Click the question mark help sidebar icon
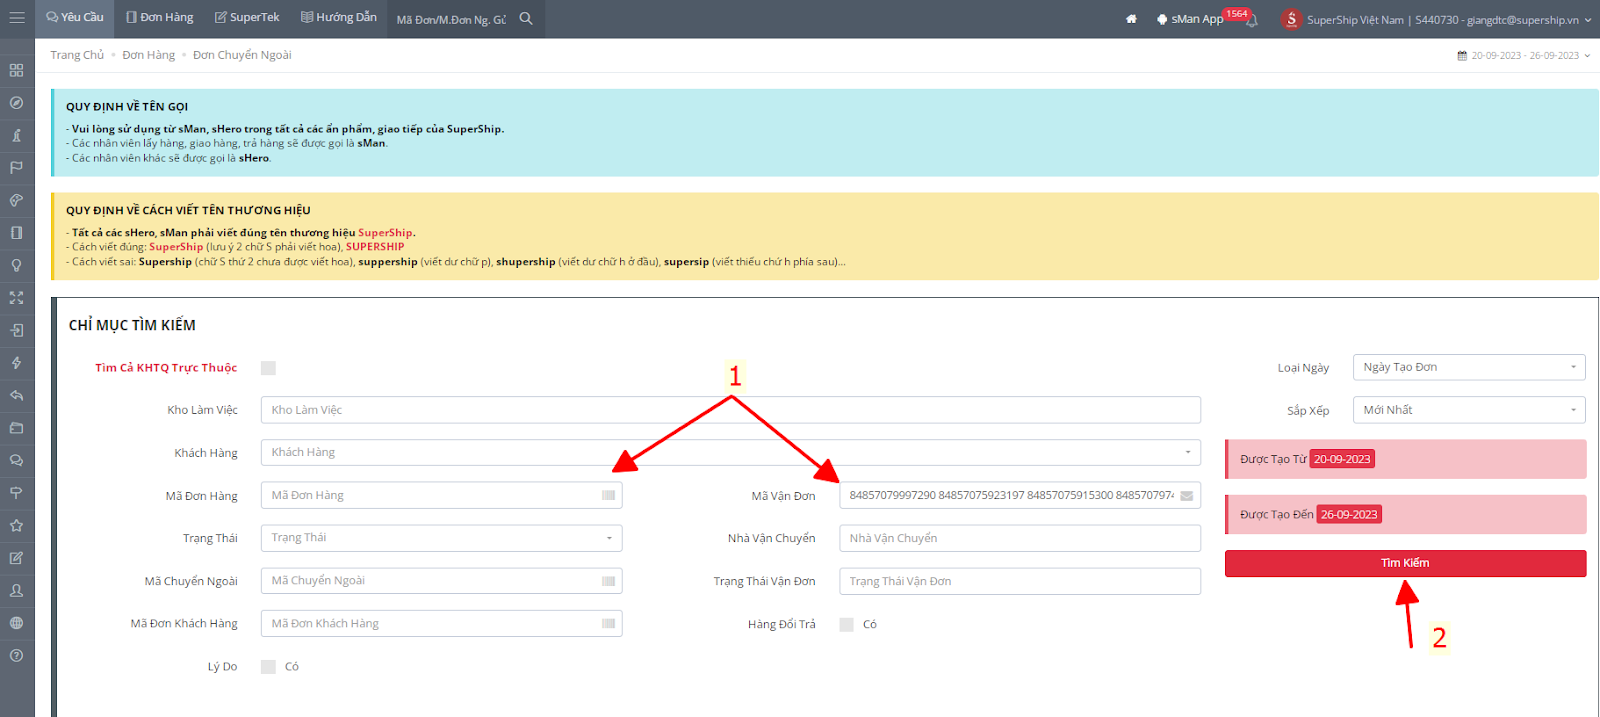The image size is (1600, 717). click(x=16, y=655)
